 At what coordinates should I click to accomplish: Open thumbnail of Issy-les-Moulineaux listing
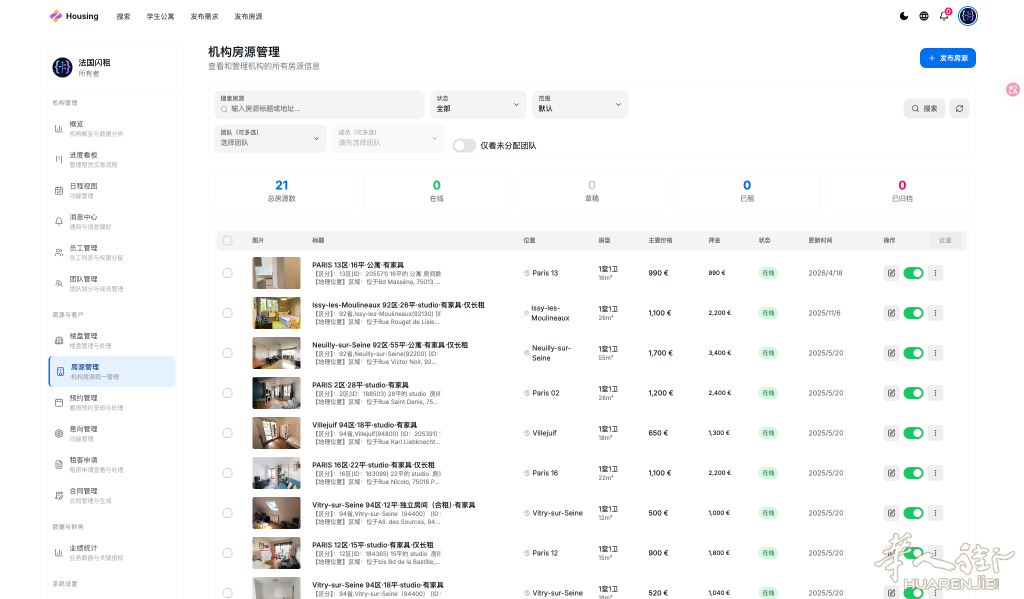pos(277,313)
